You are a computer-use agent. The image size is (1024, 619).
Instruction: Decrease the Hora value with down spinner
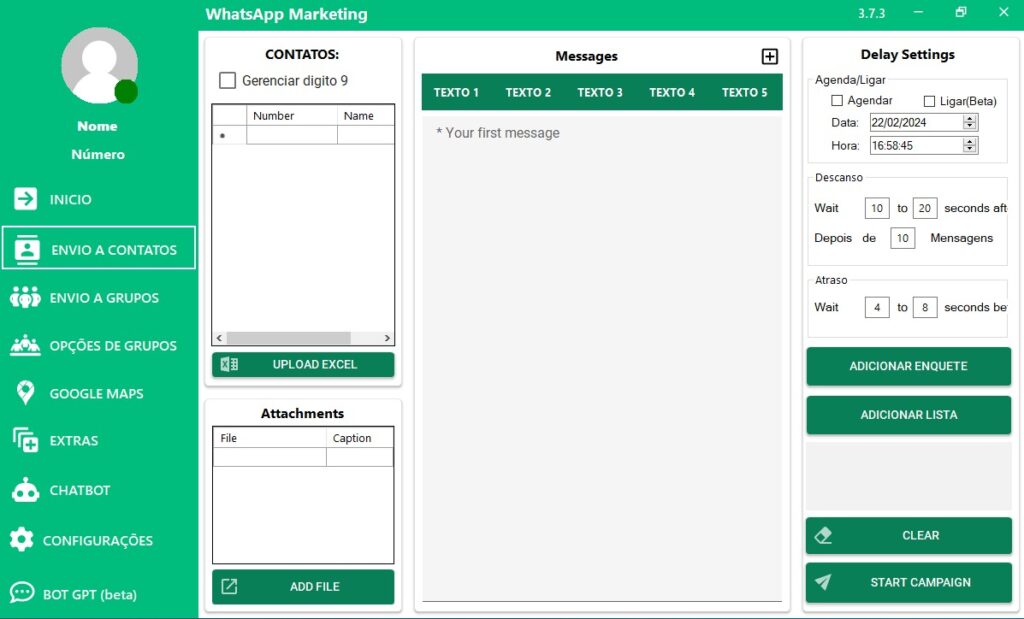coord(970,149)
